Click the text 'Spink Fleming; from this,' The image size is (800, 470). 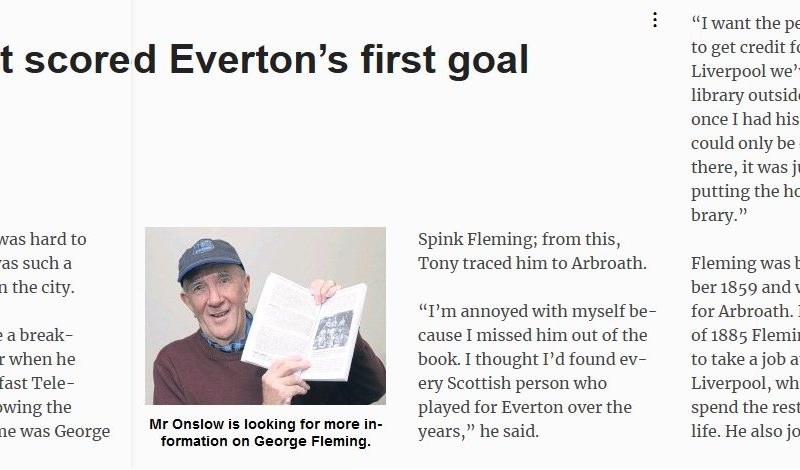pos(519,240)
